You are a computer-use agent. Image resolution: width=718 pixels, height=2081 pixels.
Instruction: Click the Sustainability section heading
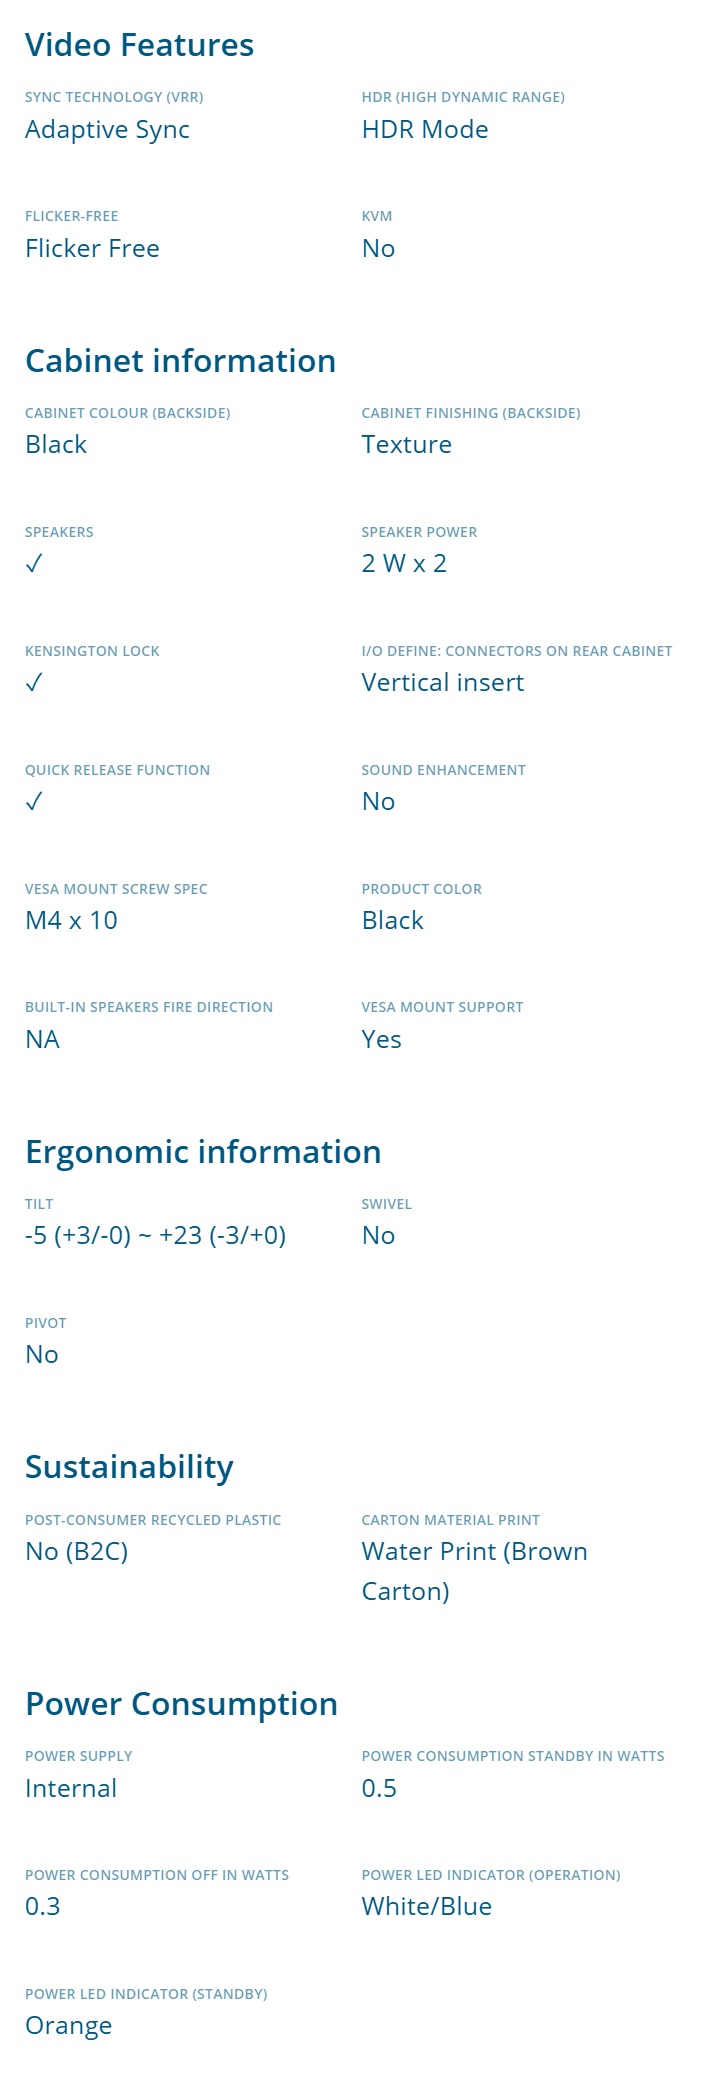[129, 1467]
